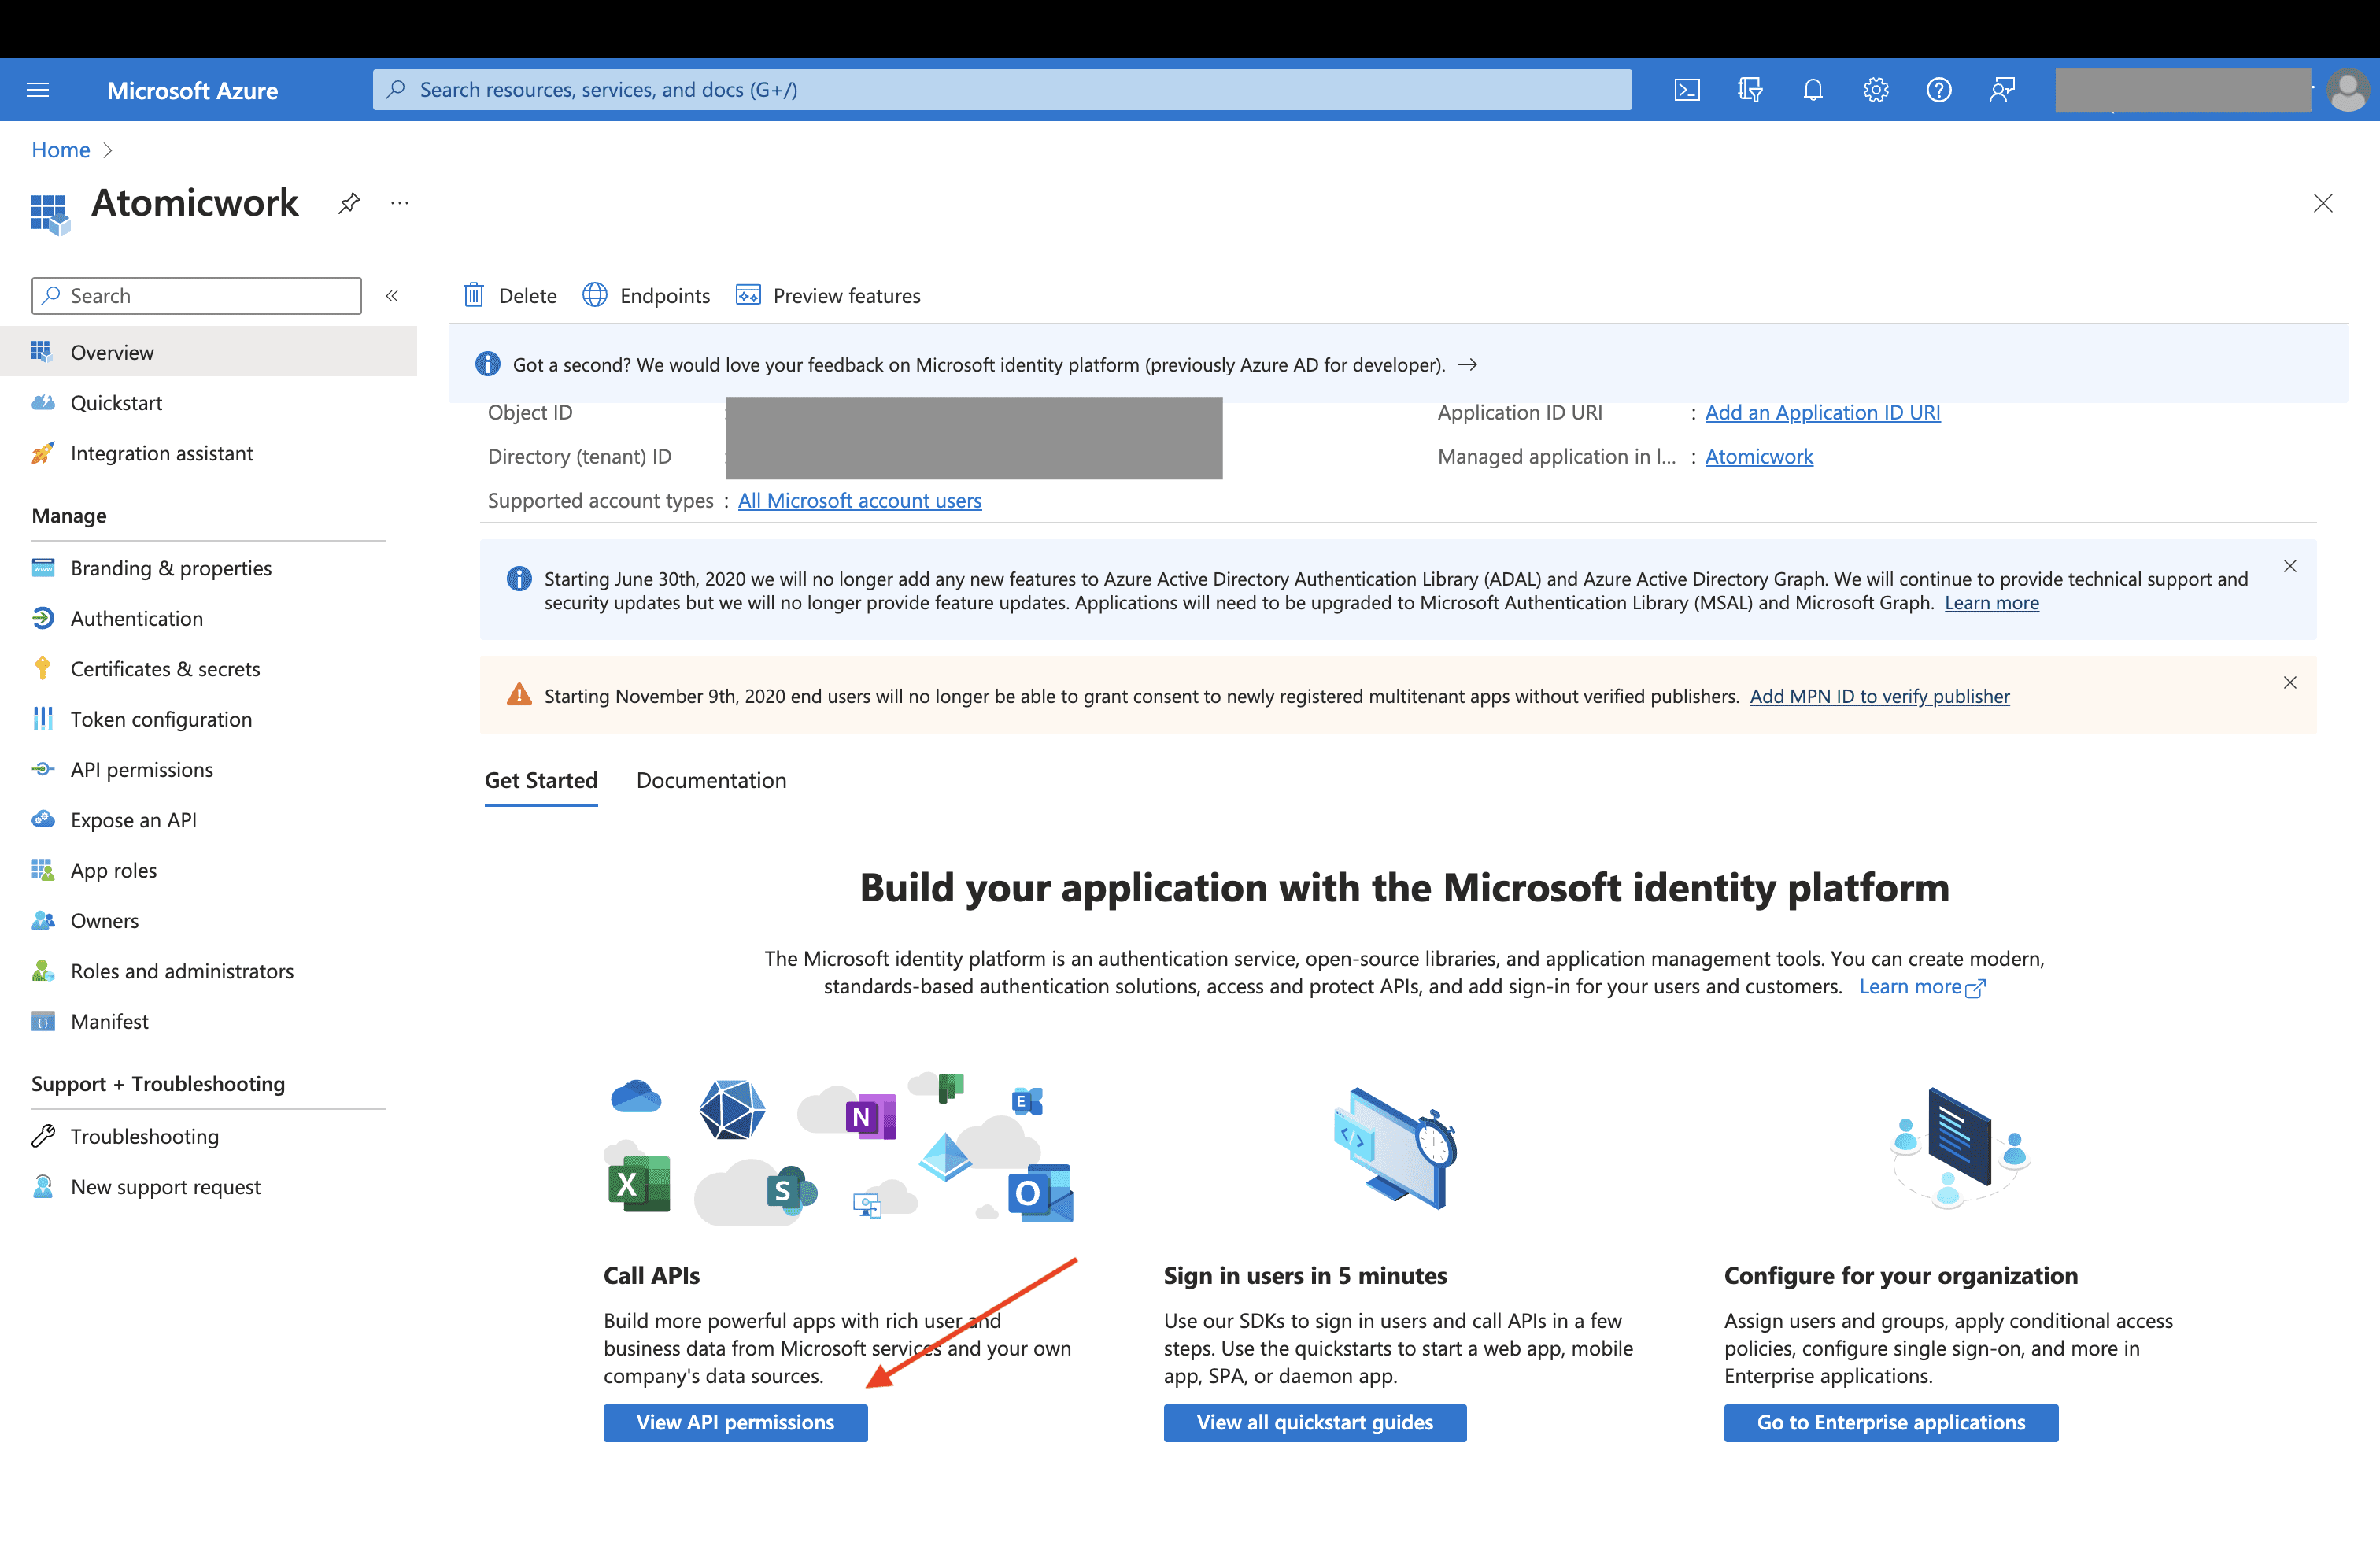The height and width of the screenshot is (1546, 2380).
Task: Click the Preview features icon
Action: tap(748, 295)
